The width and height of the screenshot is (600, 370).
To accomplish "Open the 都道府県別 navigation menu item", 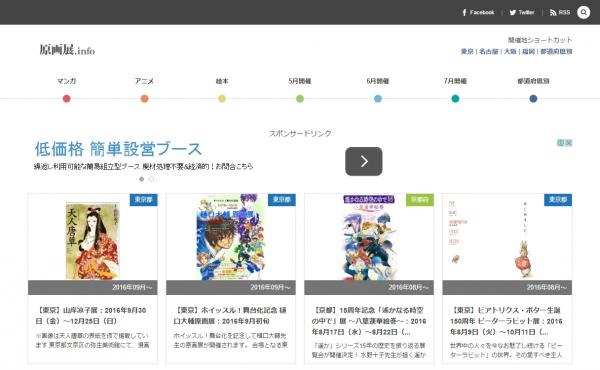I will pos(533,81).
